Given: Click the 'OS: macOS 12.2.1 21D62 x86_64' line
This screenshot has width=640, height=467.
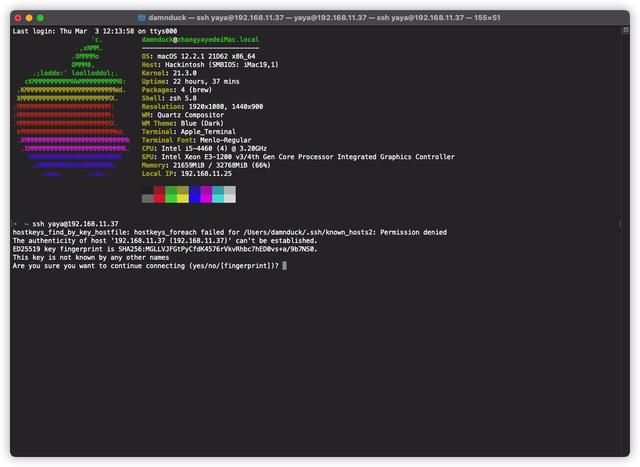Looking at the screenshot, I should pos(198,56).
